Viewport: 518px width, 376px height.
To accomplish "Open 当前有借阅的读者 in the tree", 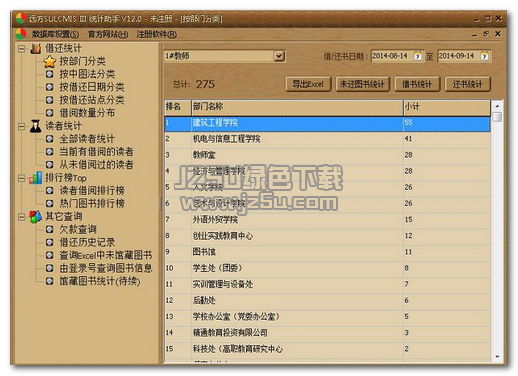I will coord(96,152).
